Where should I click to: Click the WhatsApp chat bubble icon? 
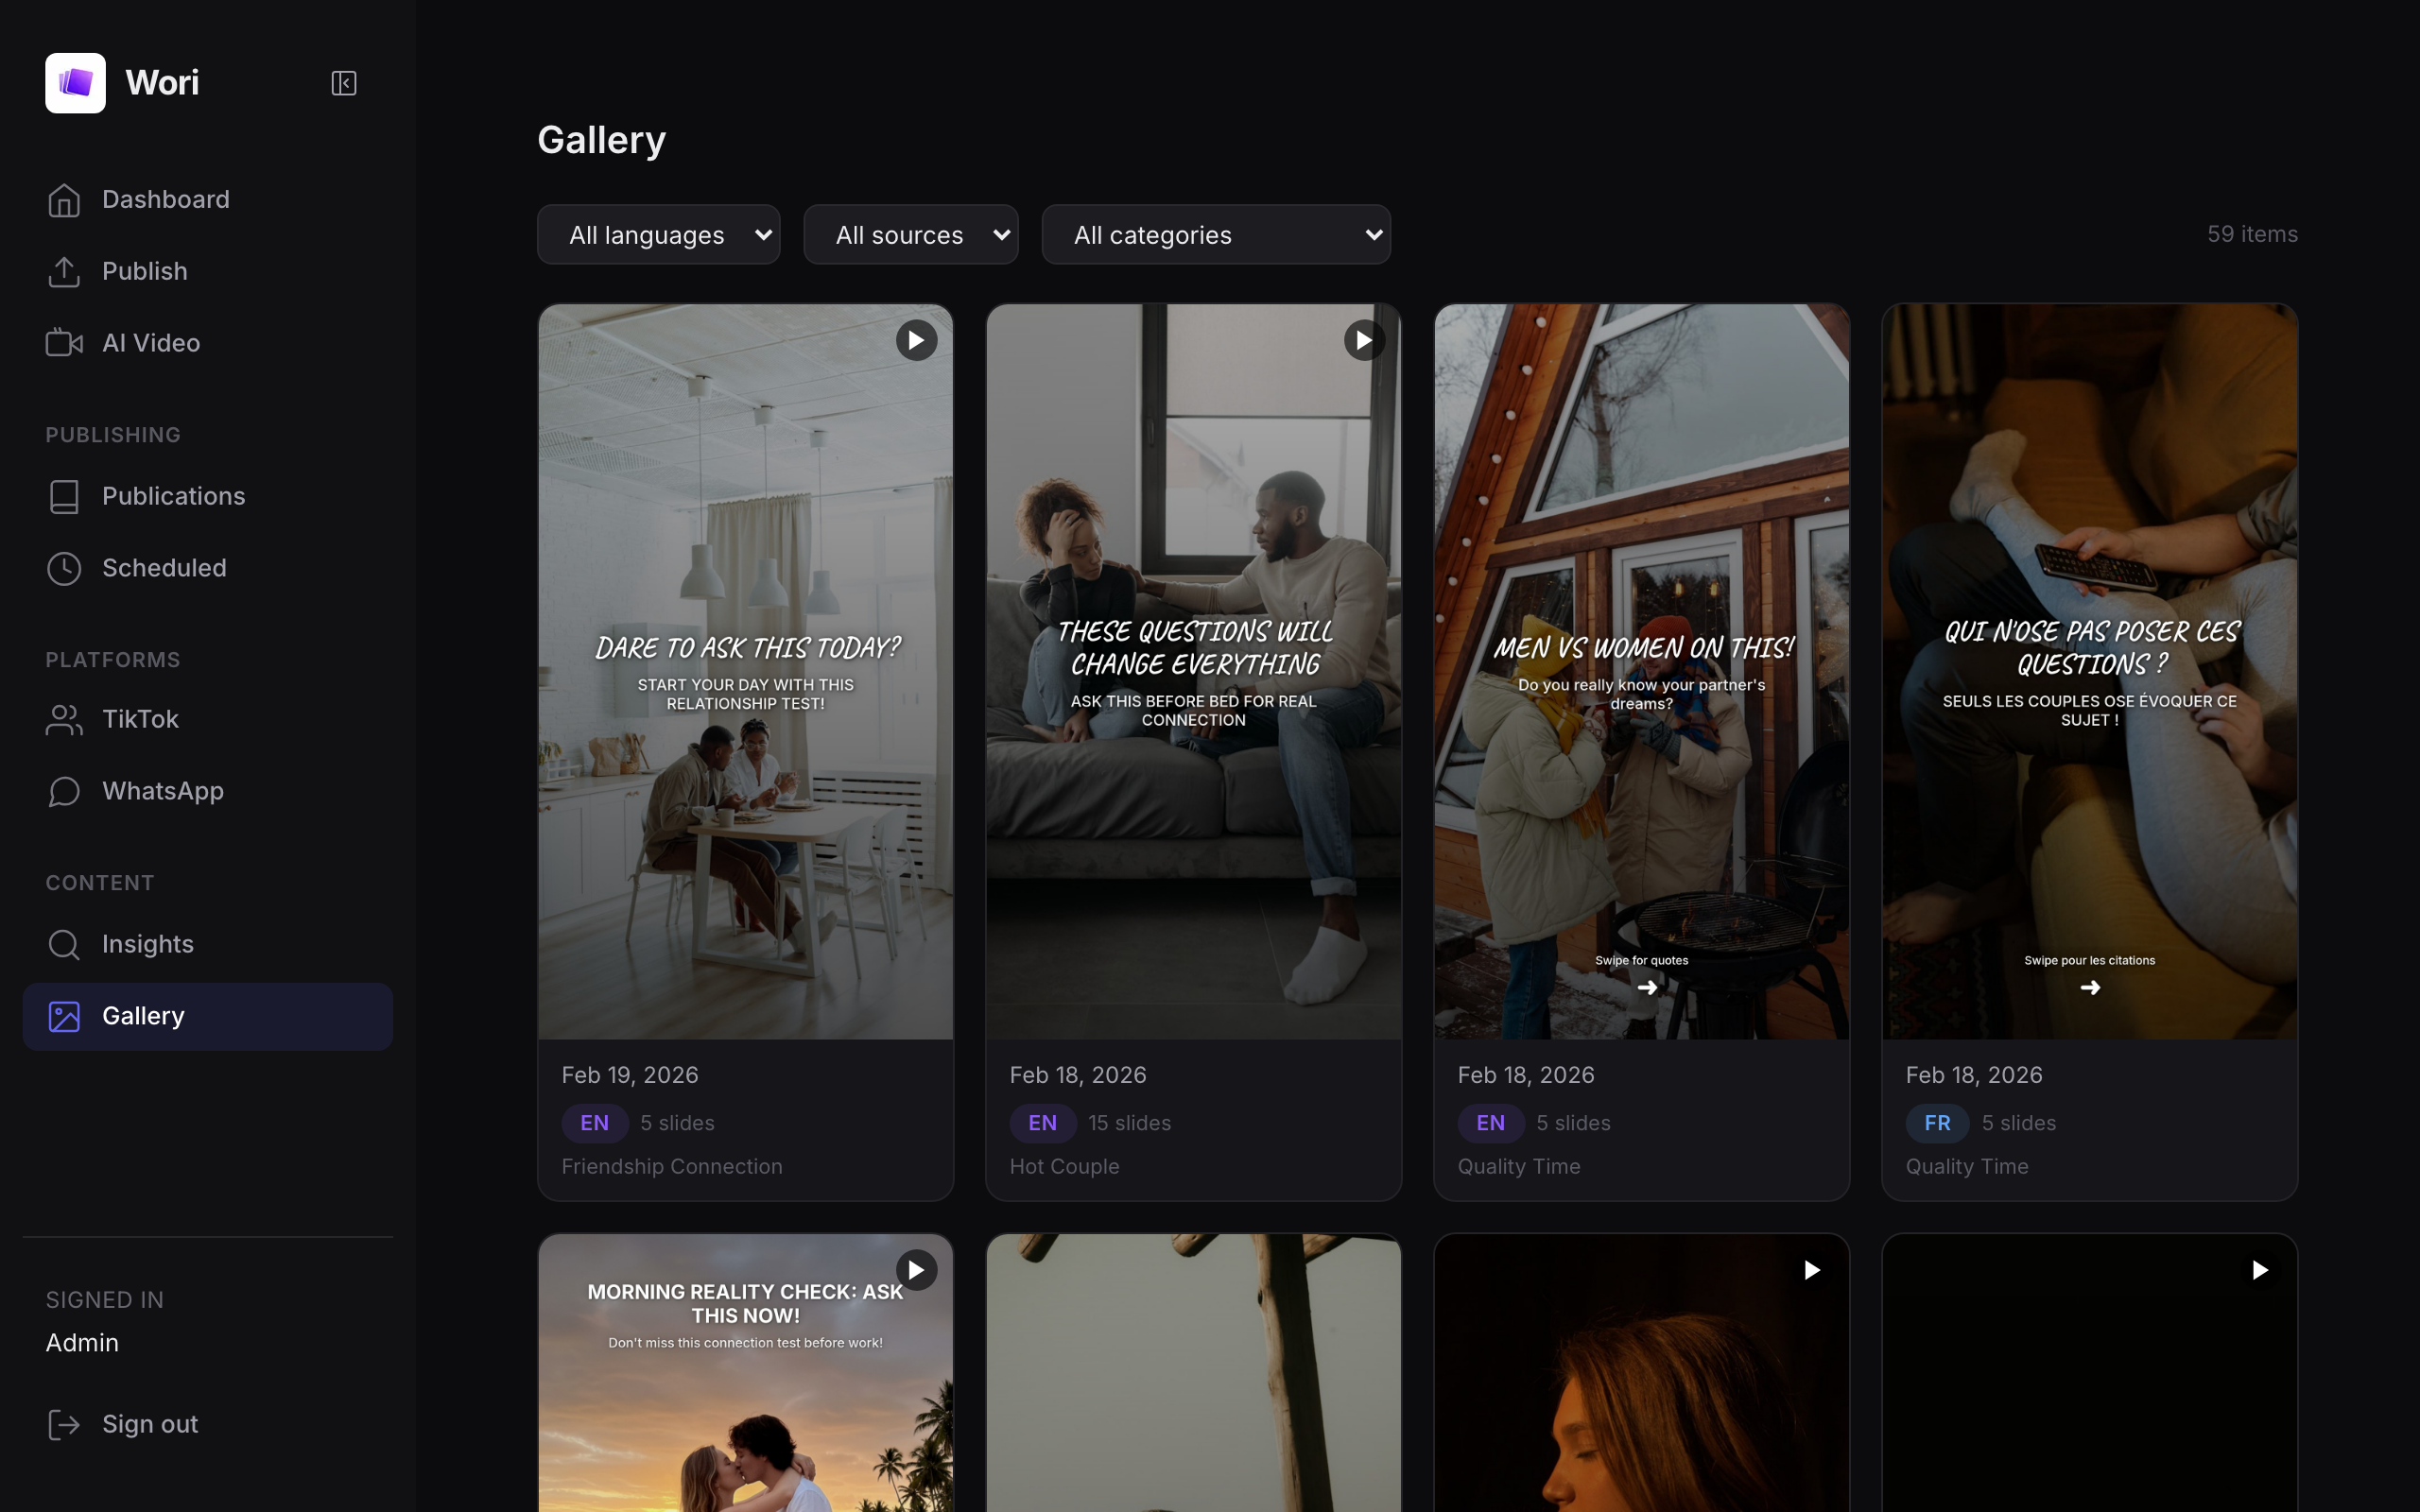tap(64, 791)
